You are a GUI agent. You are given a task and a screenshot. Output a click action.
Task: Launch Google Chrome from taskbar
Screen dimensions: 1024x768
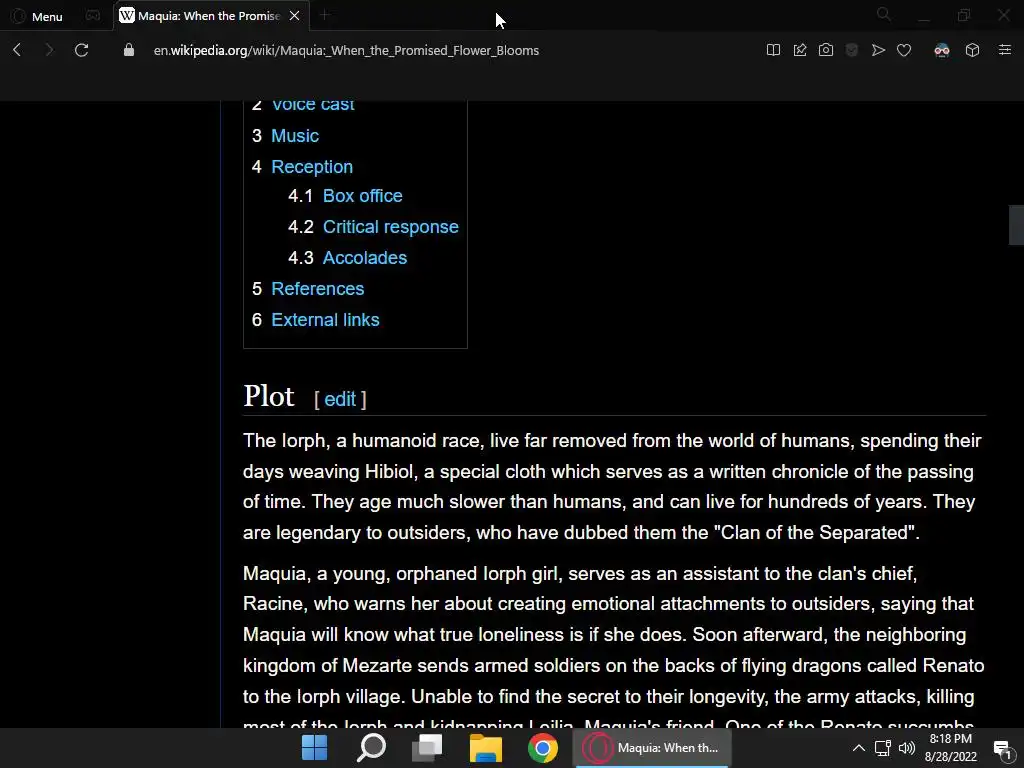[543, 748]
